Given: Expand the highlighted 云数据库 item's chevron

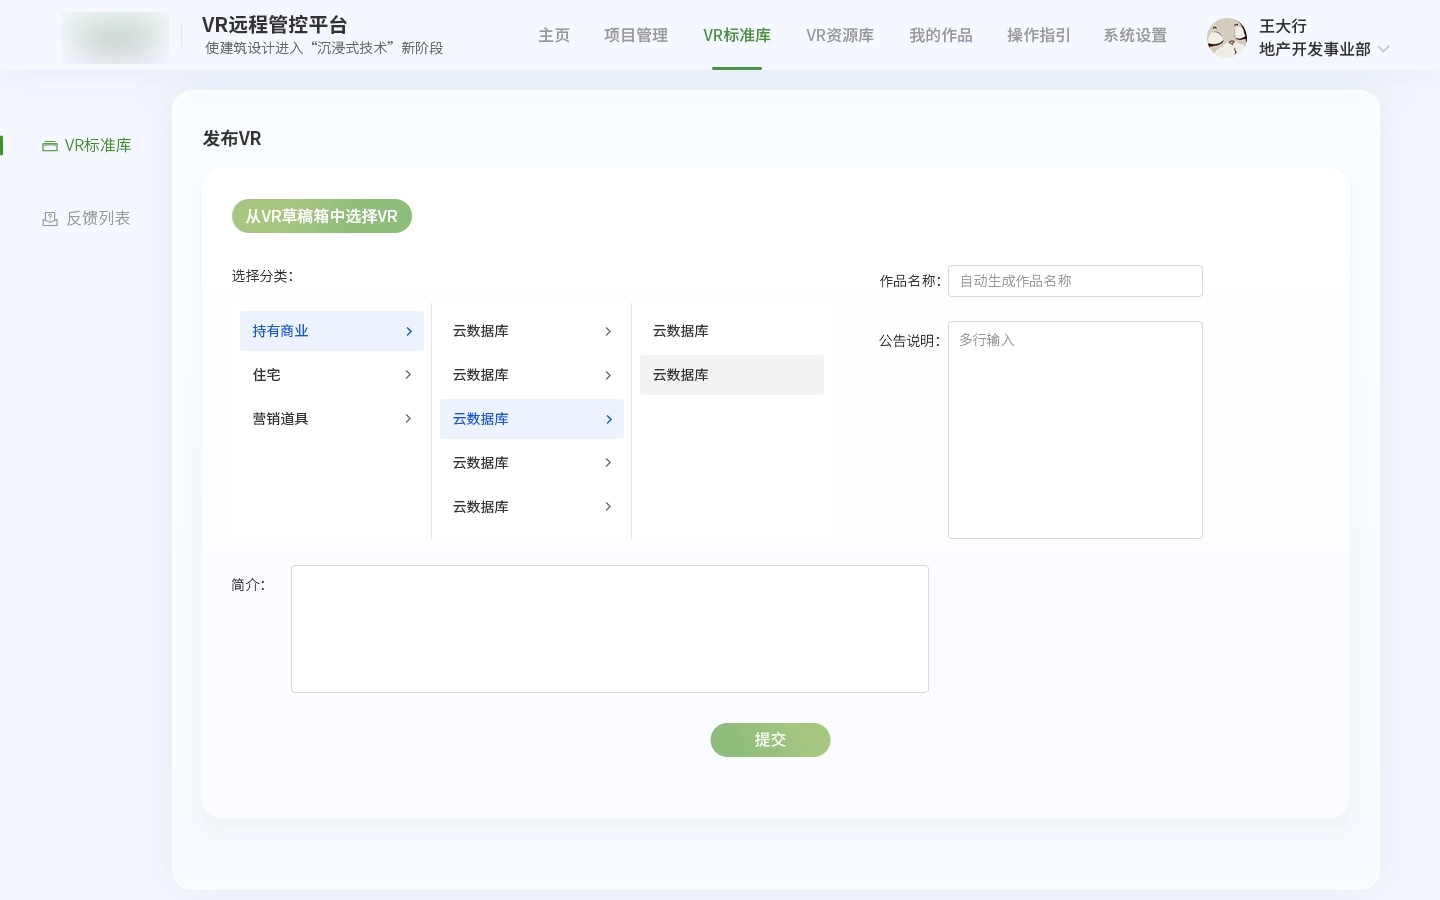Looking at the screenshot, I should 609,419.
